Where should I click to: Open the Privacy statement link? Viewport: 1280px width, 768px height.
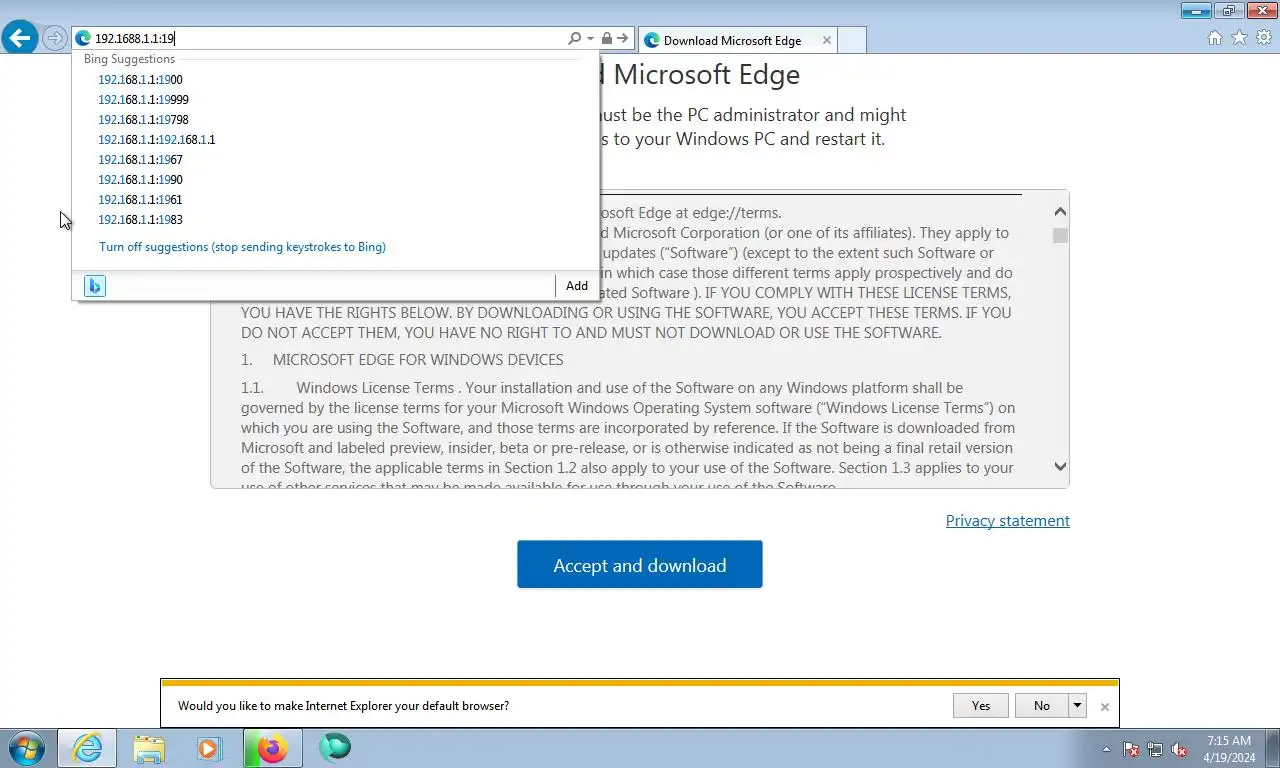coord(1008,521)
